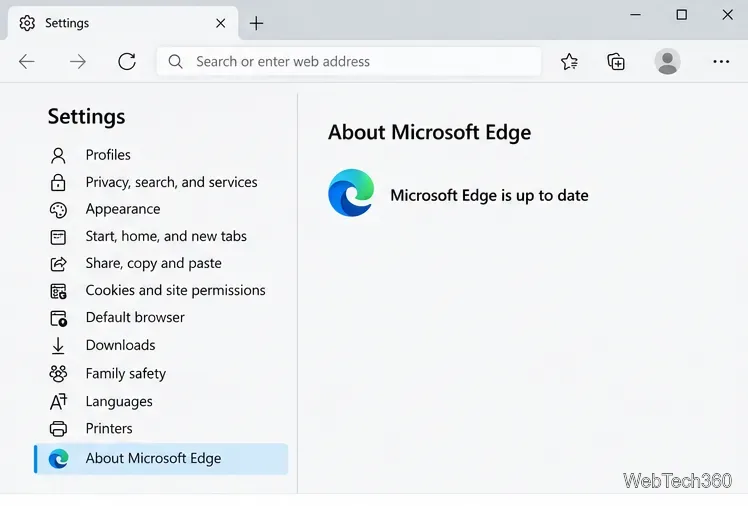
Task: Close the Settings tab
Action: (220, 23)
